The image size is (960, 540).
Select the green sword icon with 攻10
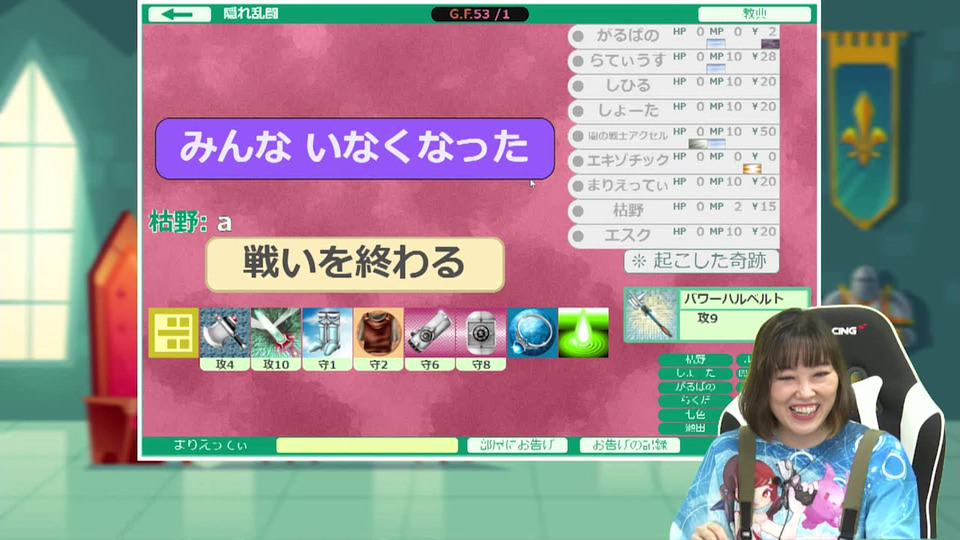click(276, 332)
